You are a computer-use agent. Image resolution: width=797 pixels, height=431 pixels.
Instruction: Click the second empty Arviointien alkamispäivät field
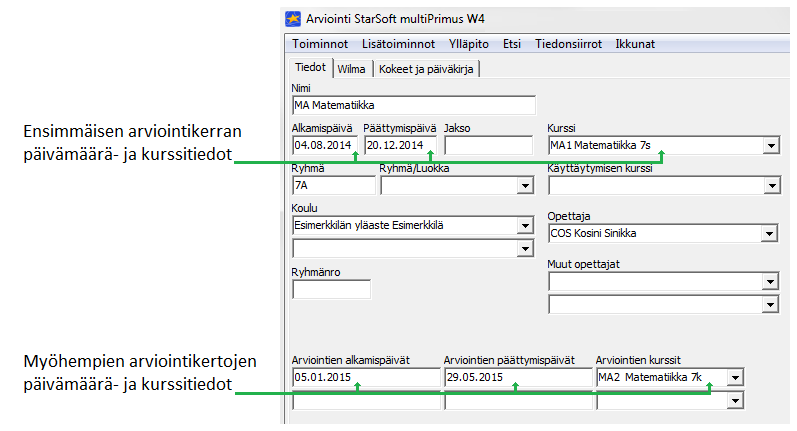(366, 402)
